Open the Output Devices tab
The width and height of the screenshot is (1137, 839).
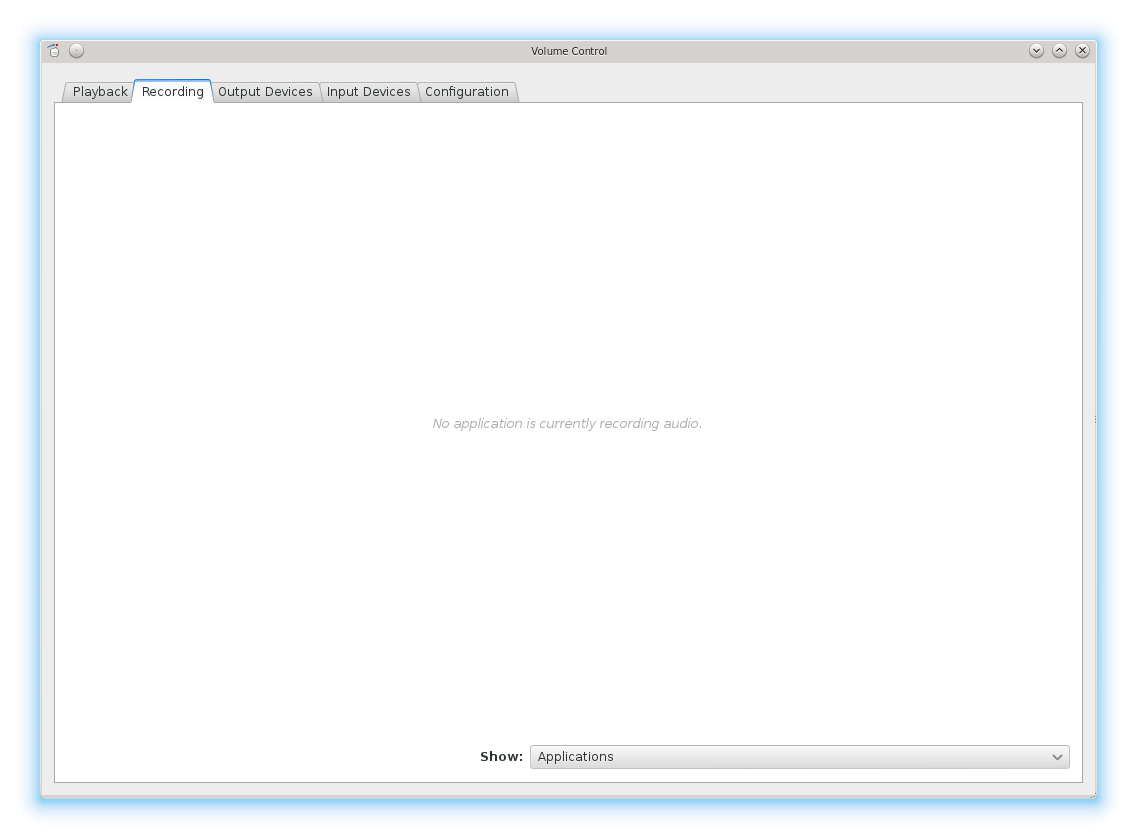pyautogui.click(x=265, y=92)
